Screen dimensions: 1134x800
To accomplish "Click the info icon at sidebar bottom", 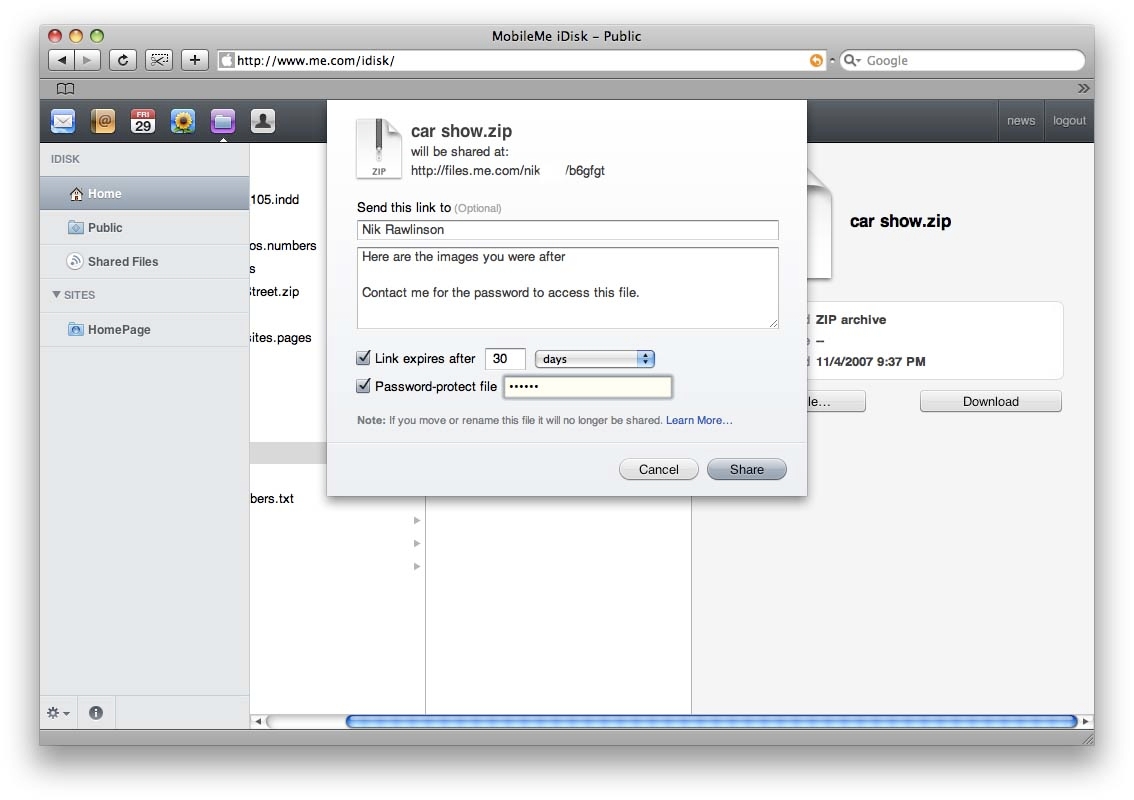I will click(x=95, y=712).
